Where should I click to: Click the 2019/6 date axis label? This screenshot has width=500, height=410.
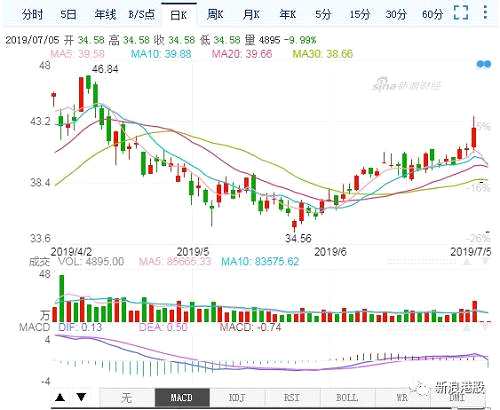point(330,252)
